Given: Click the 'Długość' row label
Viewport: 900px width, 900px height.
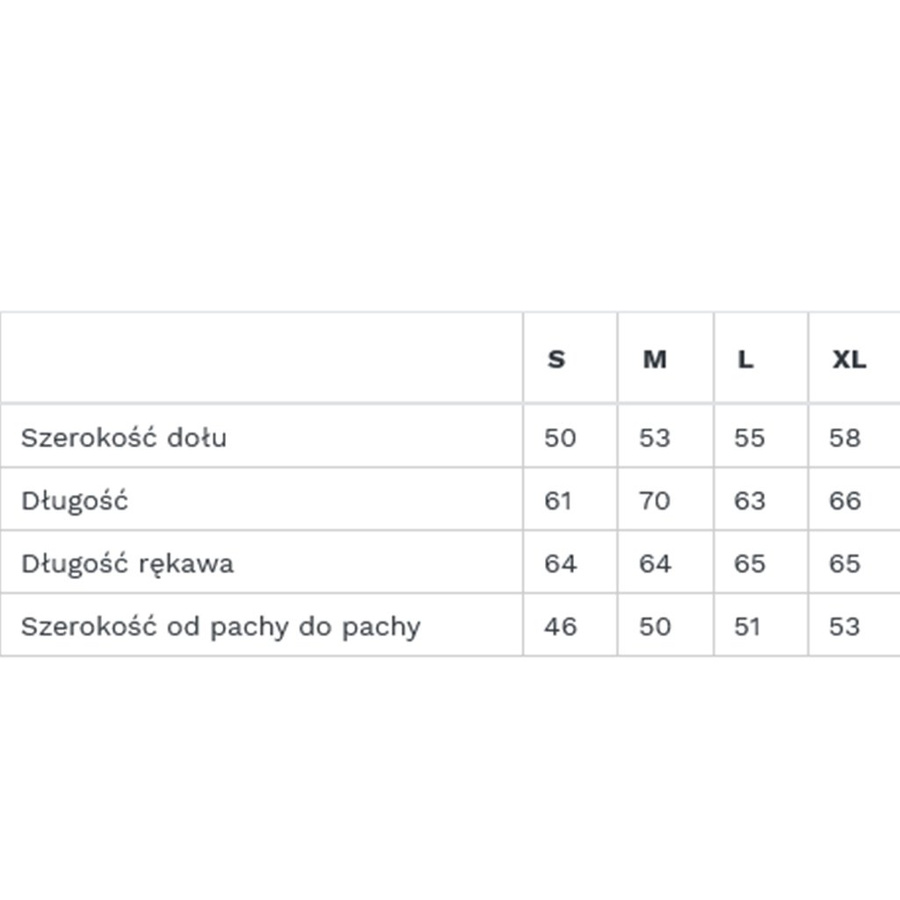Looking at the screenshot, I should click(x=75, y=500).
